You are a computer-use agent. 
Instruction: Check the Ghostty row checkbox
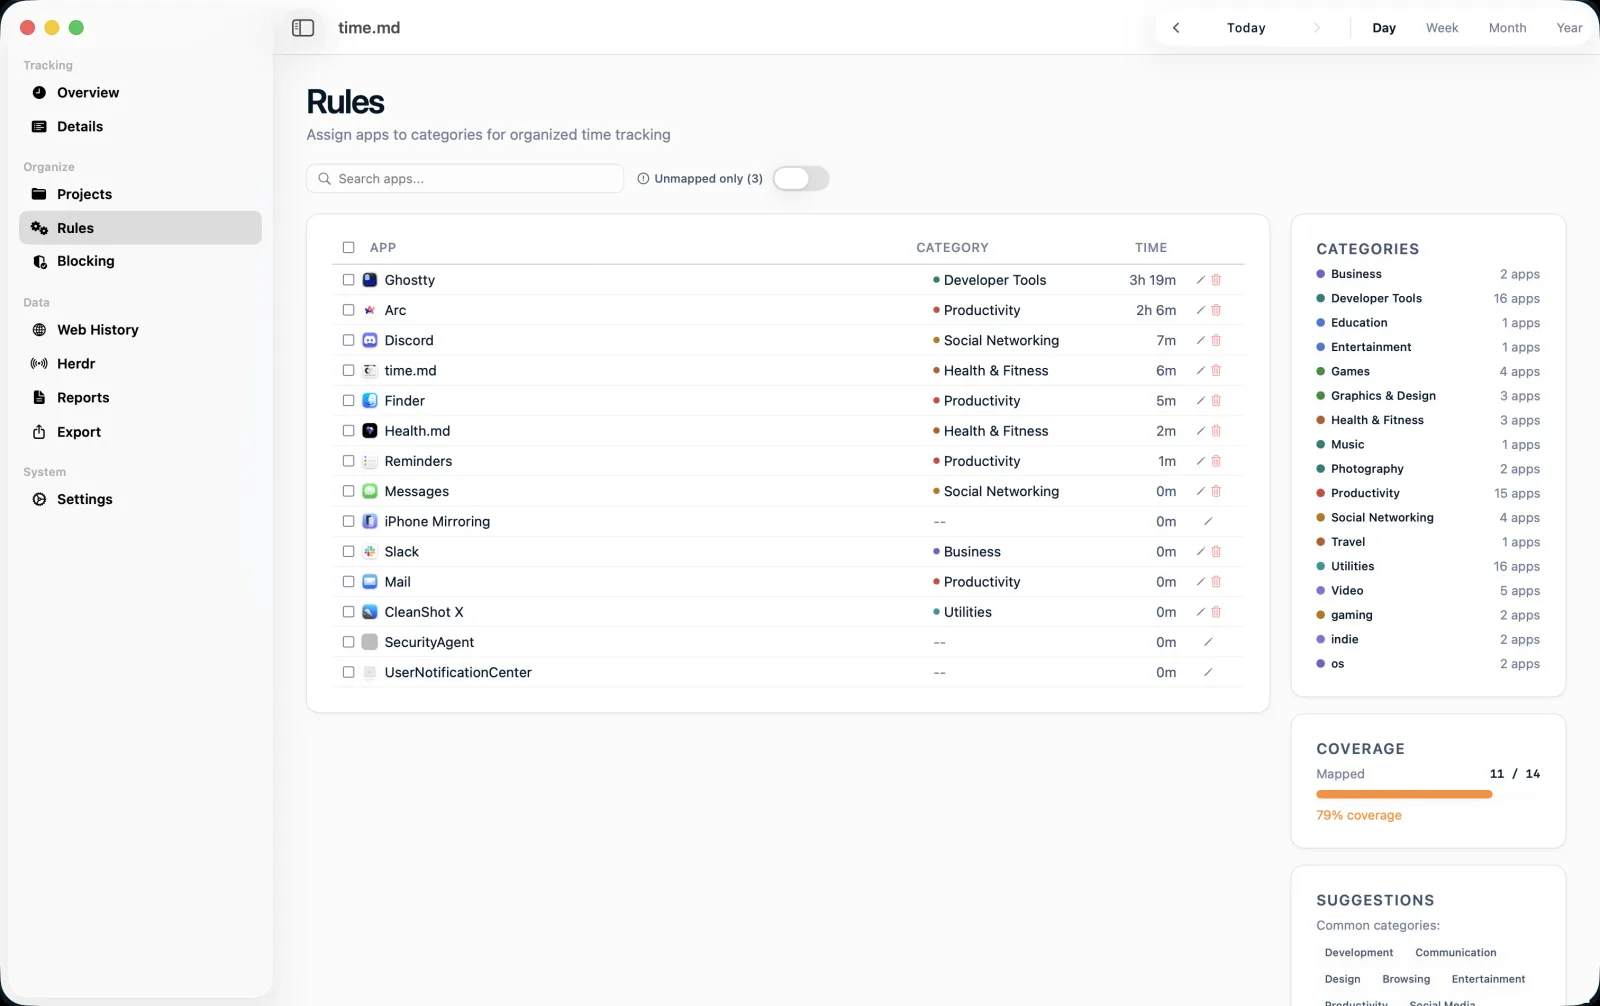pos(348,280)
